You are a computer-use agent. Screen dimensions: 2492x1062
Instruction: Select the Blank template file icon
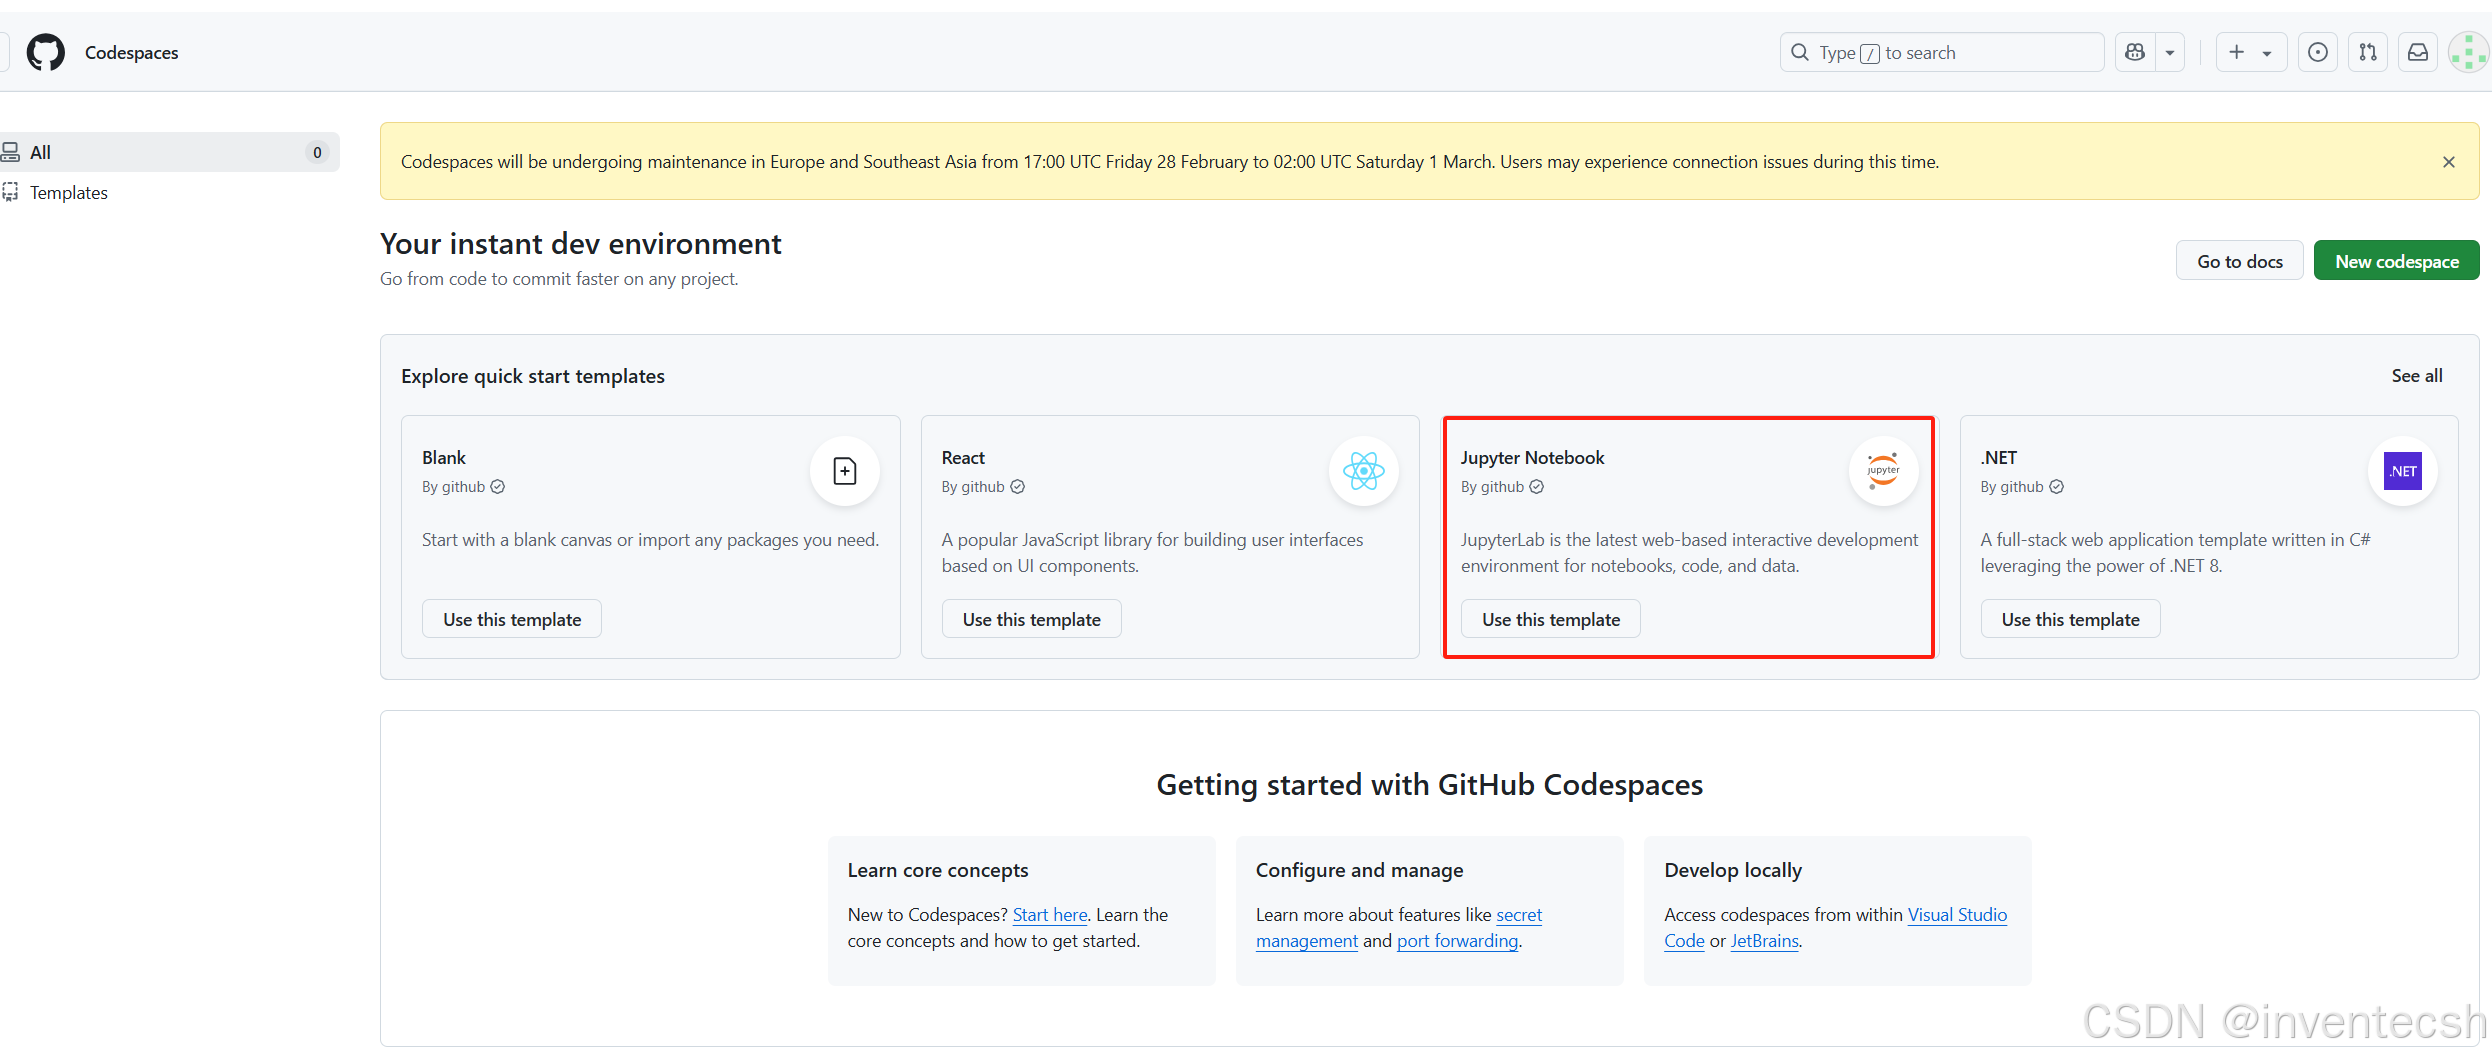(x=844, y=471)
